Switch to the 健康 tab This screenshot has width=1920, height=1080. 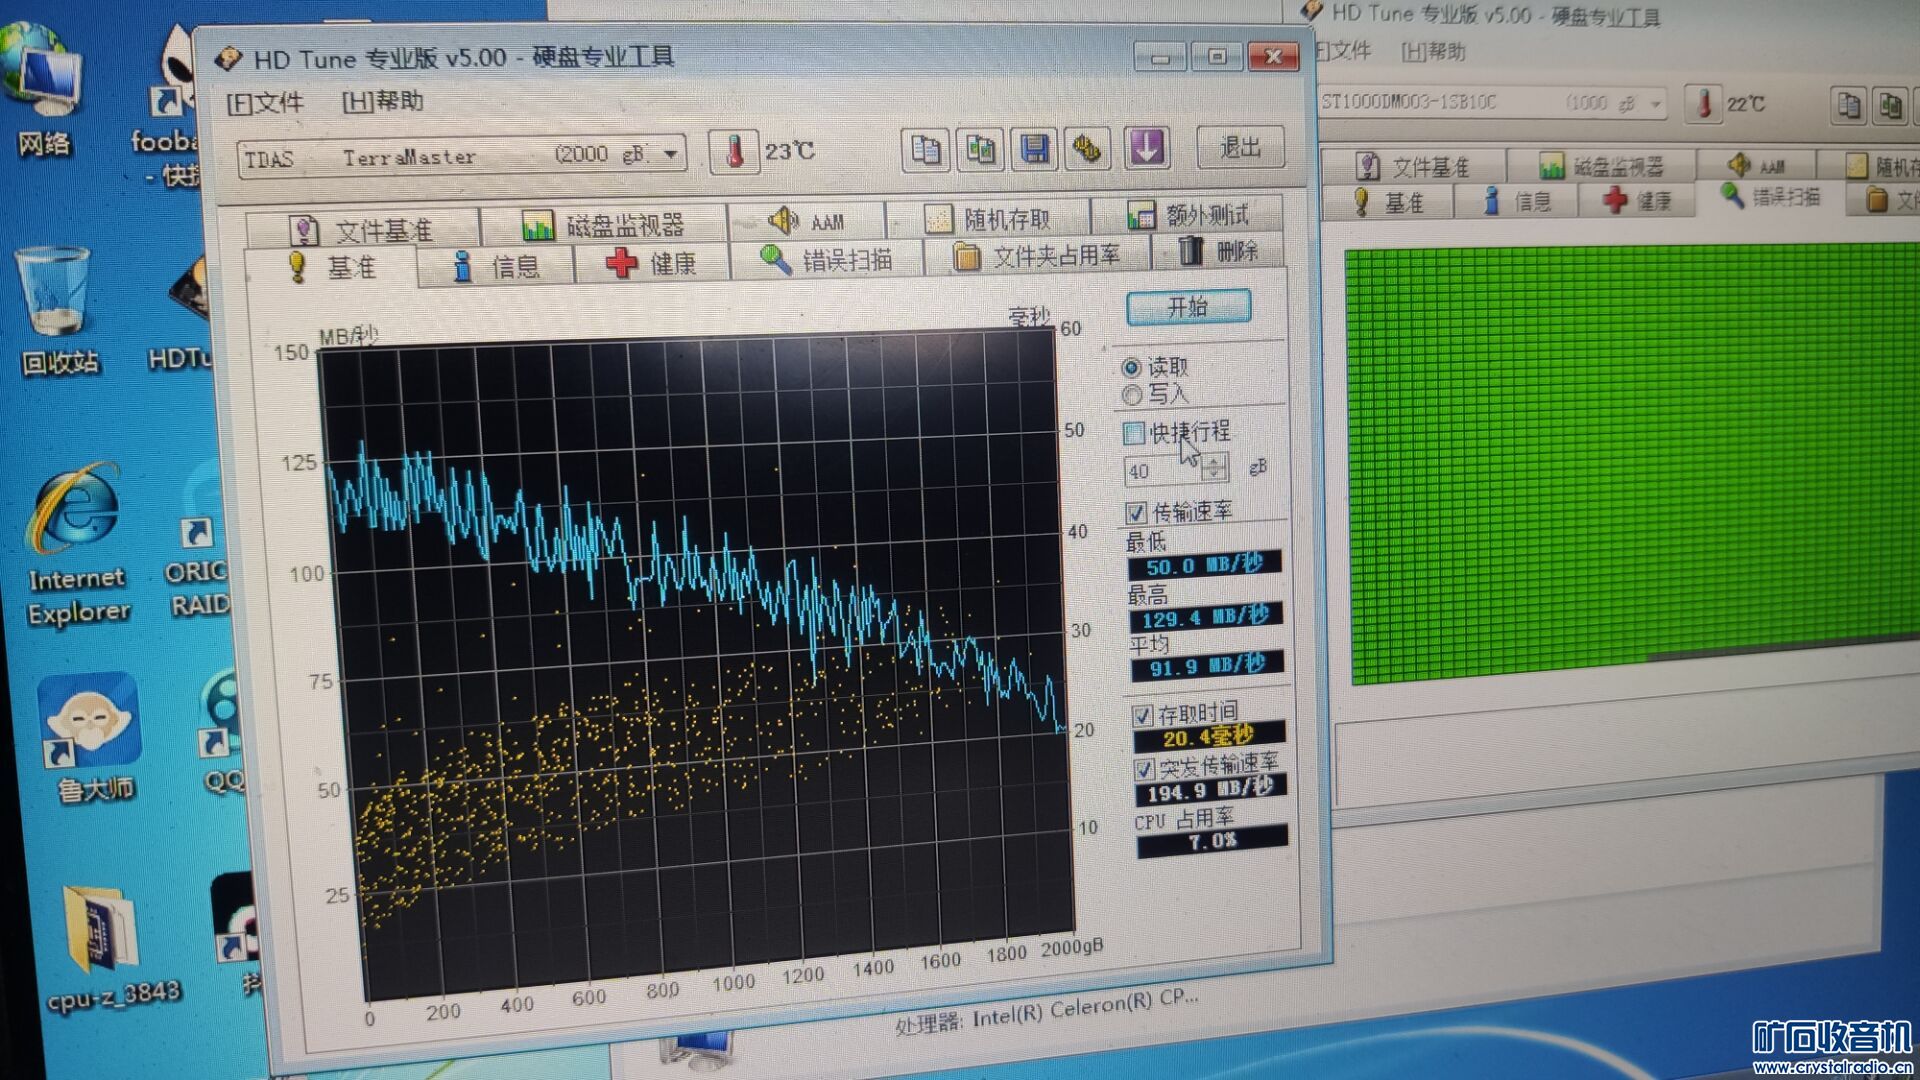click(651, 263)
